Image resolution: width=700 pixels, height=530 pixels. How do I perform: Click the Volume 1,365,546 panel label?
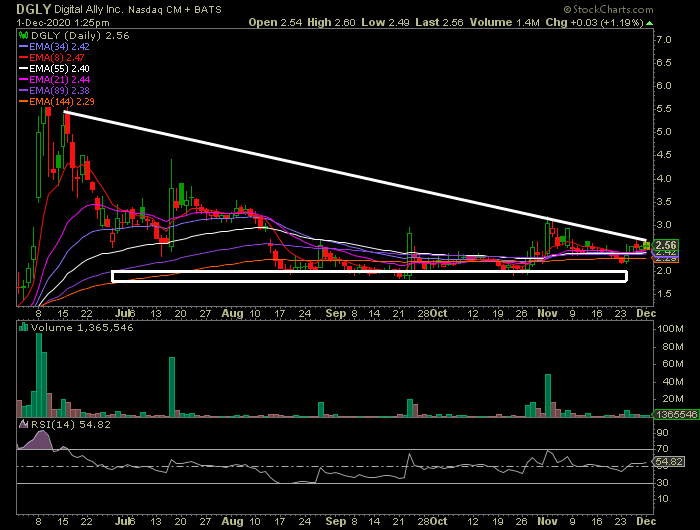click(x=82, y=328)
